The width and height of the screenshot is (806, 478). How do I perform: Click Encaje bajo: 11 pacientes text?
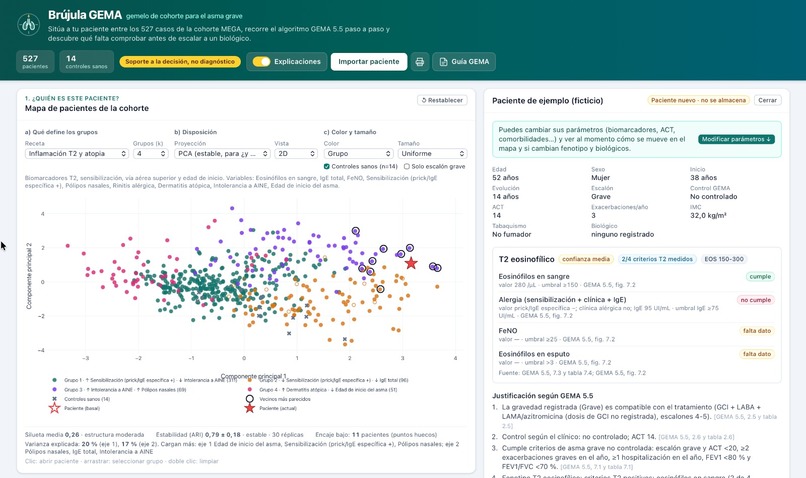click(376, 435)
